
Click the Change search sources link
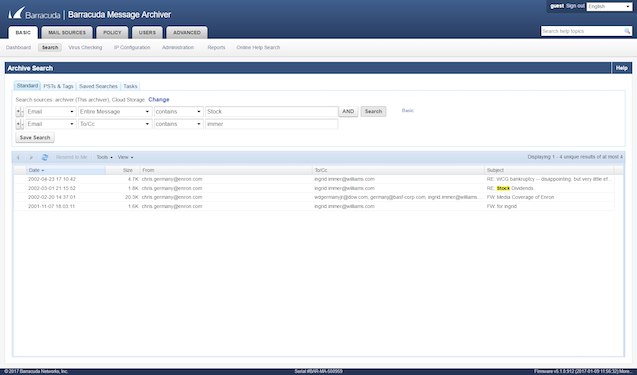click(x=159, y=100)
